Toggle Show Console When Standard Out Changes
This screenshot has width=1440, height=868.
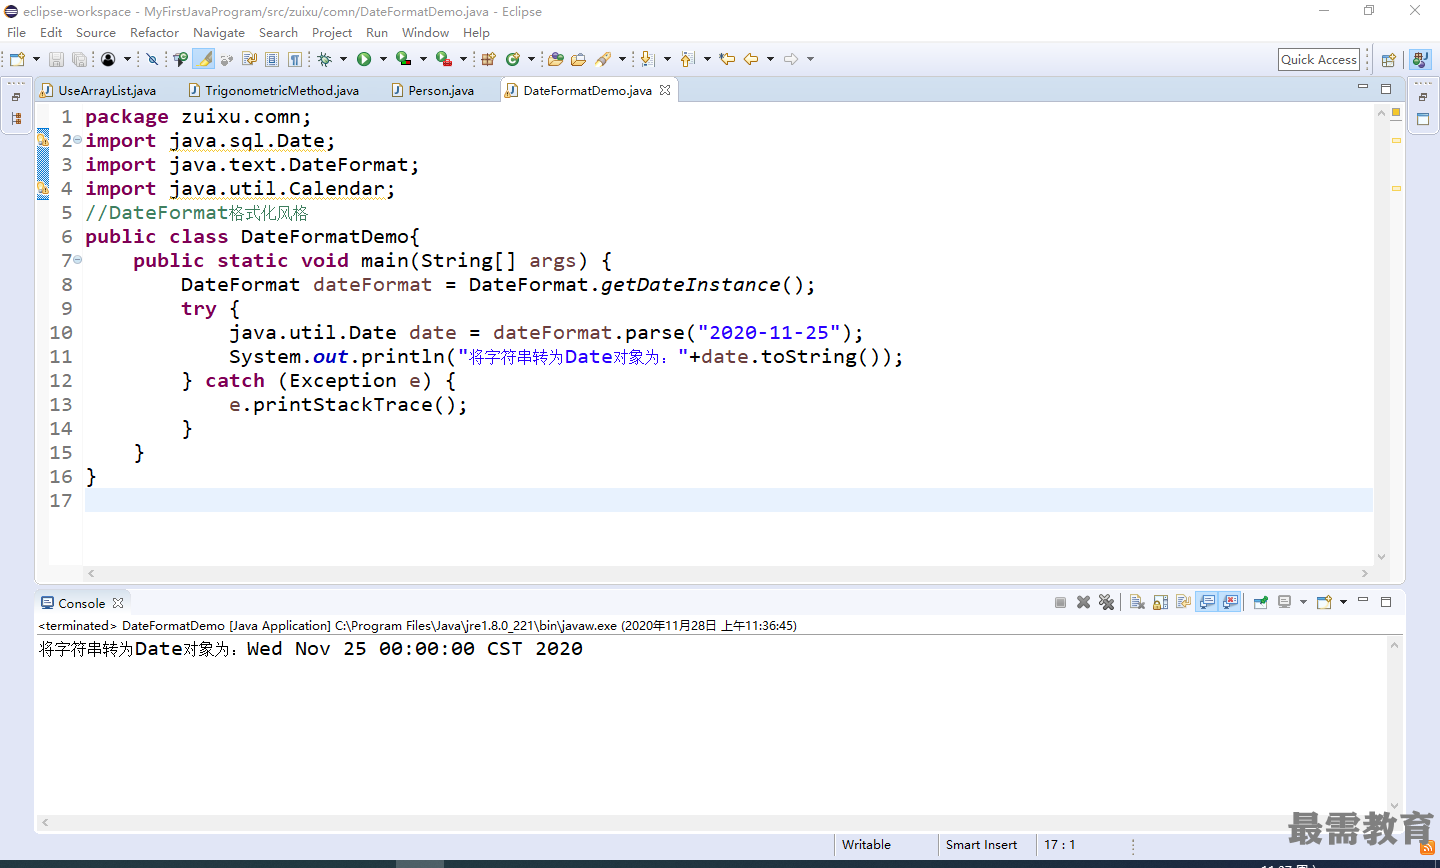point(1207,602)
